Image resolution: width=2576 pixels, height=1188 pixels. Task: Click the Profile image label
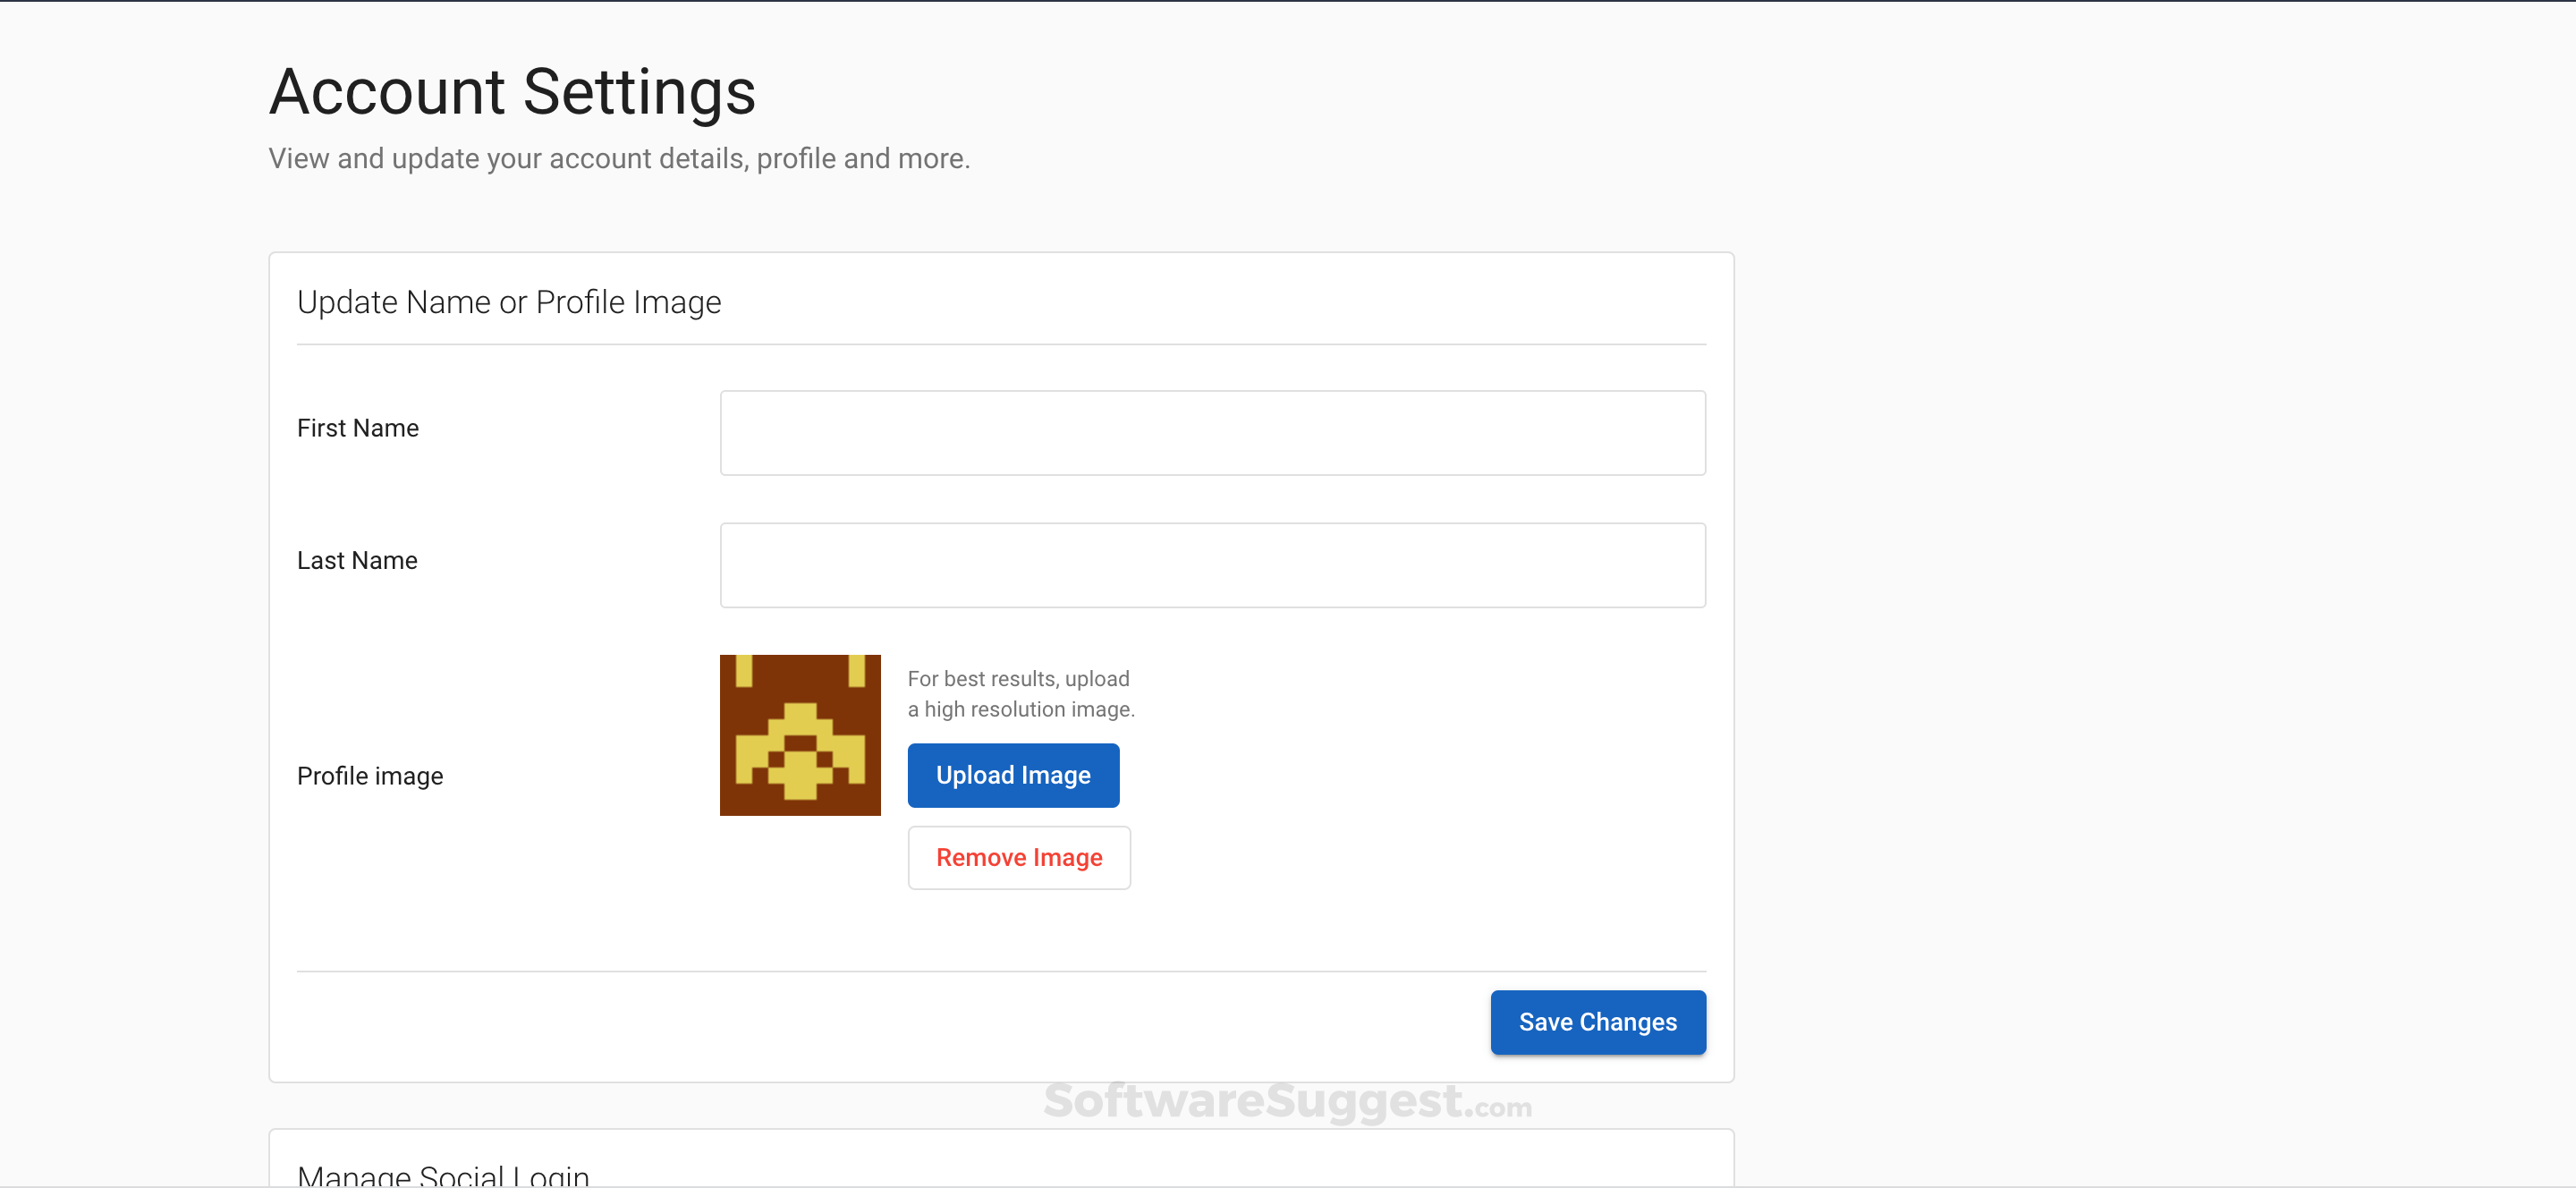pos(370,776)
